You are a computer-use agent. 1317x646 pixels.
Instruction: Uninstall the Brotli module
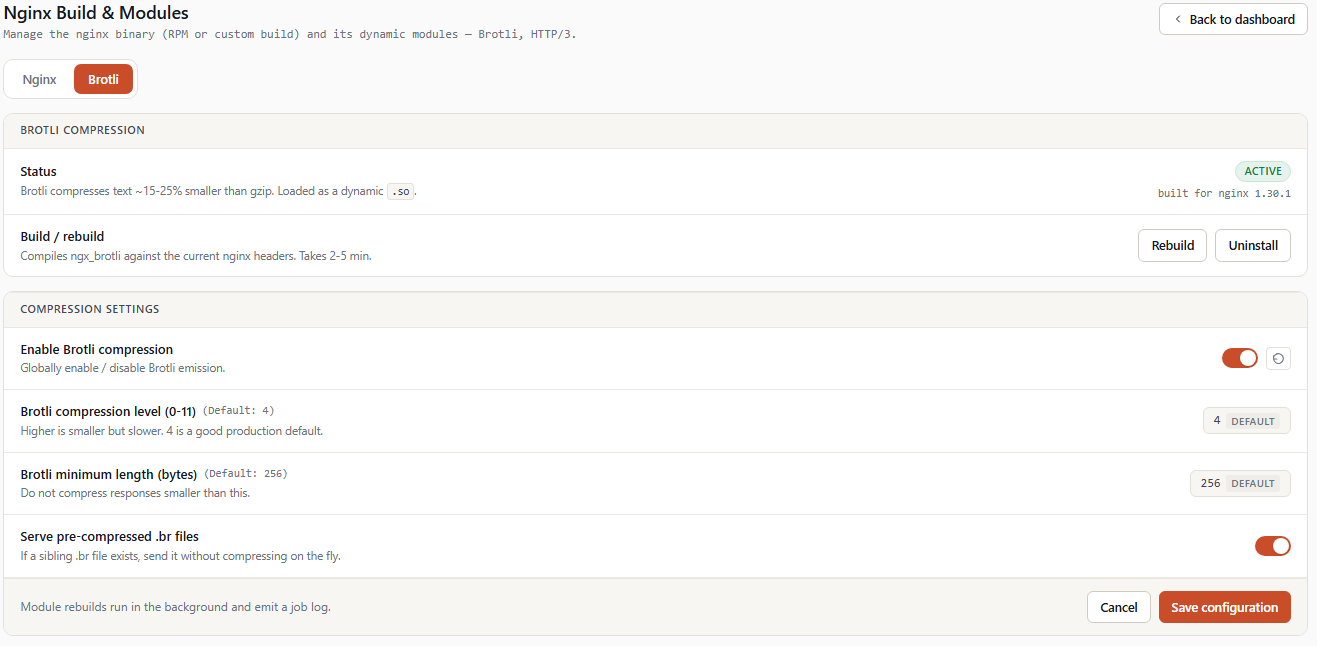(1253, 245)
